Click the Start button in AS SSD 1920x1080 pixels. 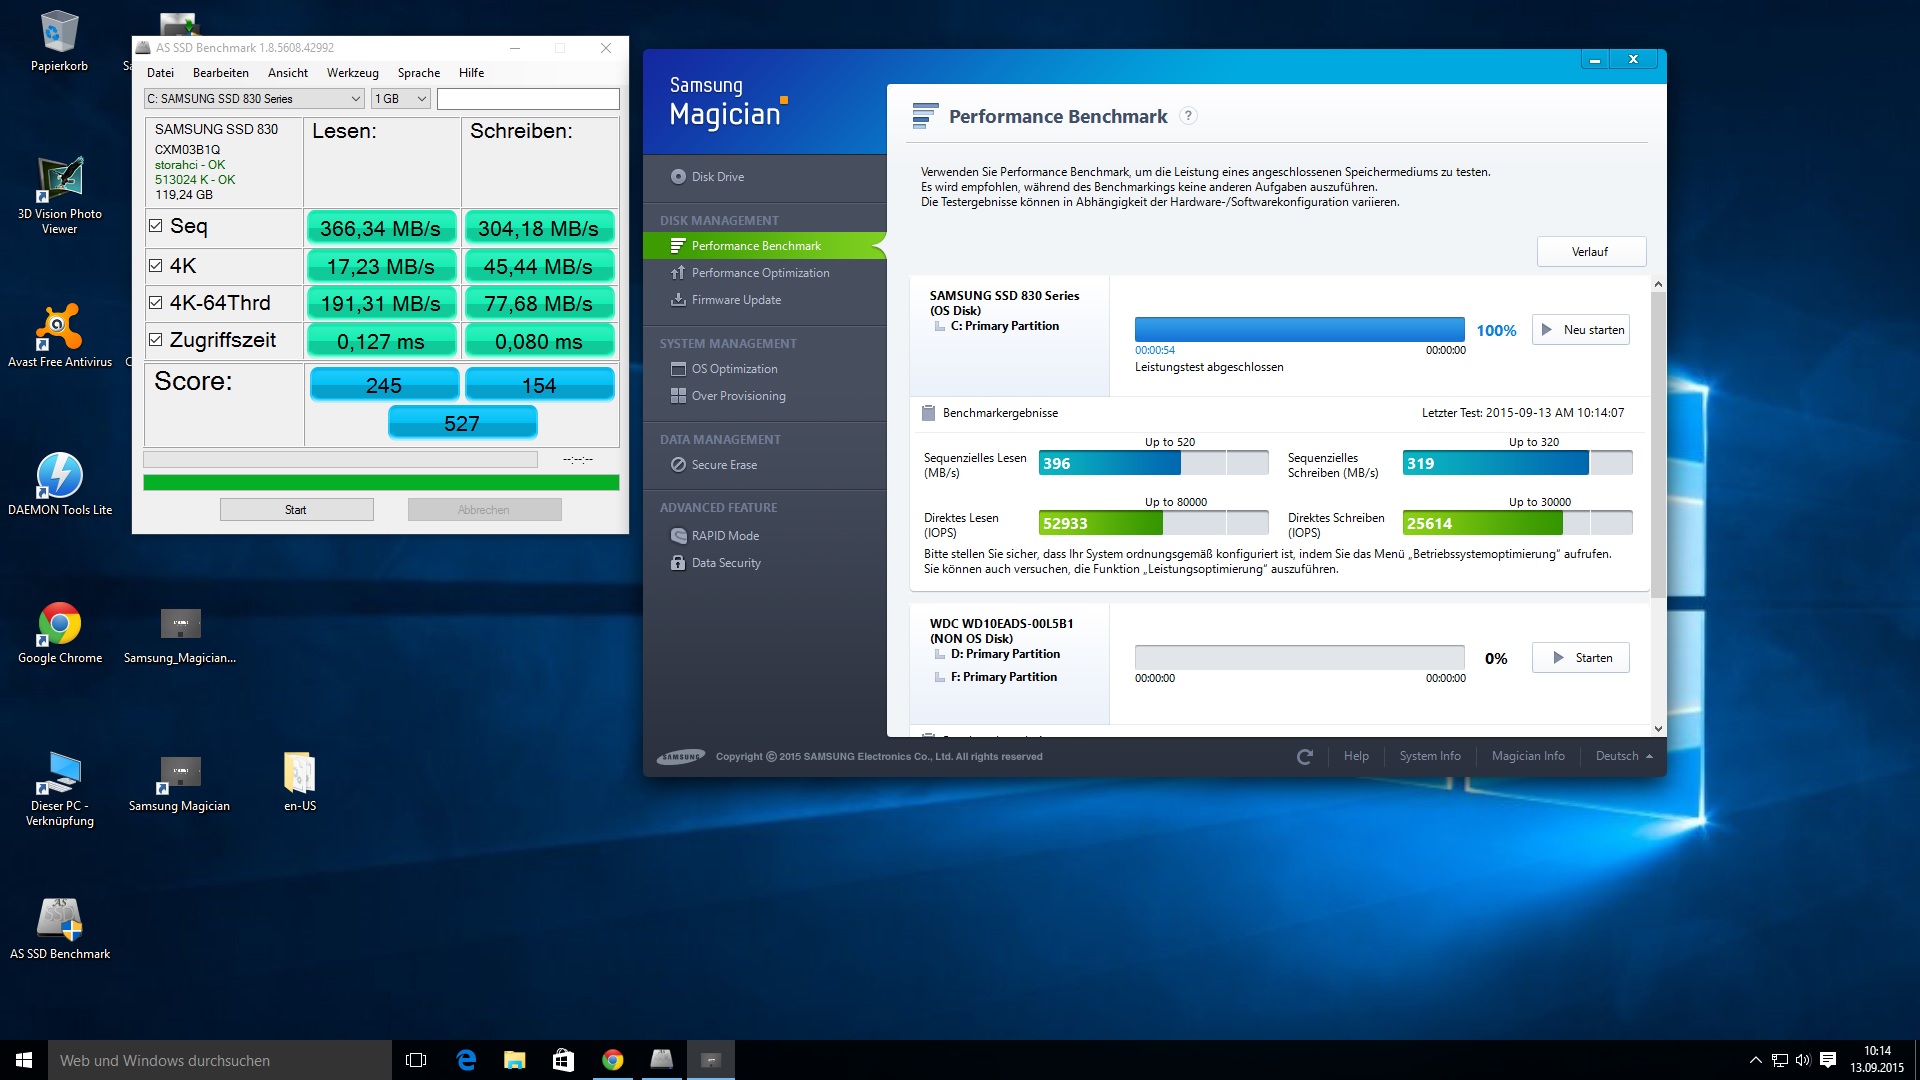click(297, 510)
